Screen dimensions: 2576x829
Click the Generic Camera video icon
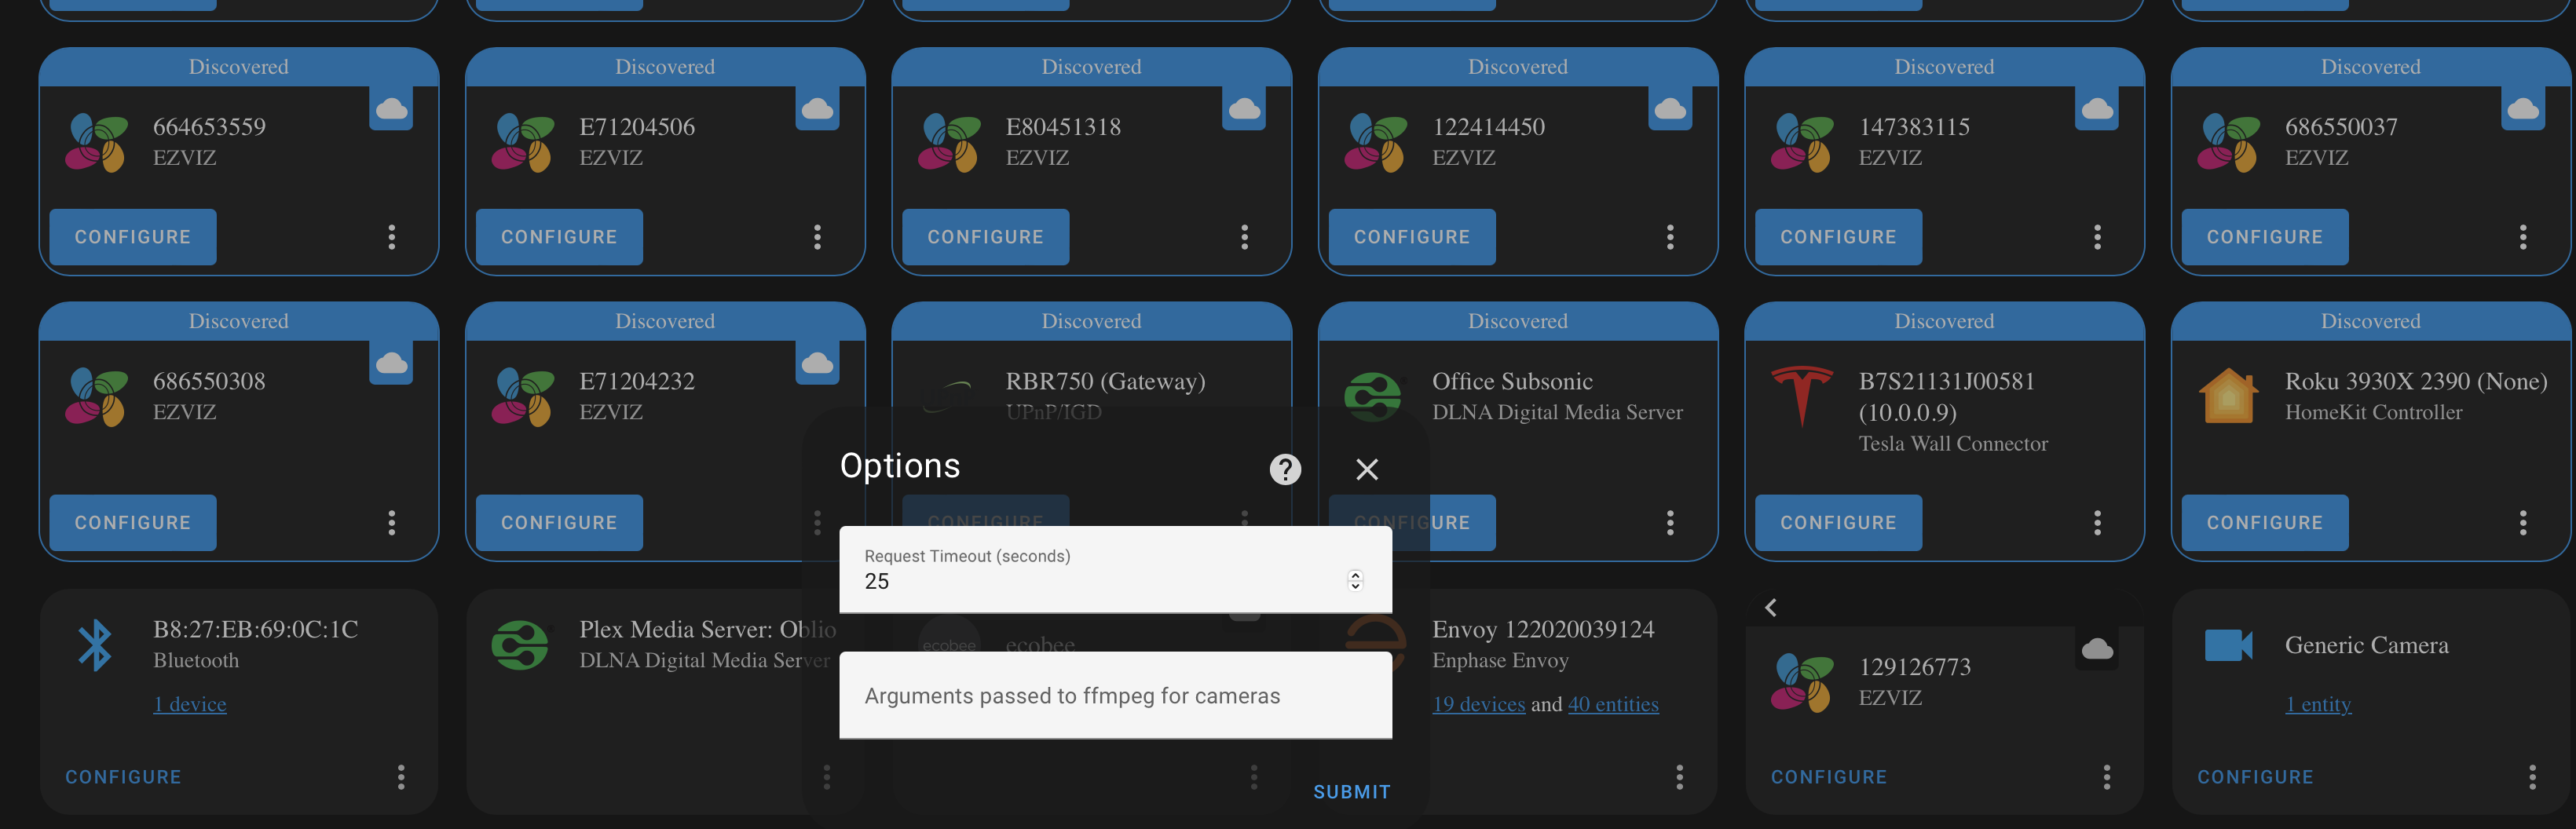(x=2229, y=645)
